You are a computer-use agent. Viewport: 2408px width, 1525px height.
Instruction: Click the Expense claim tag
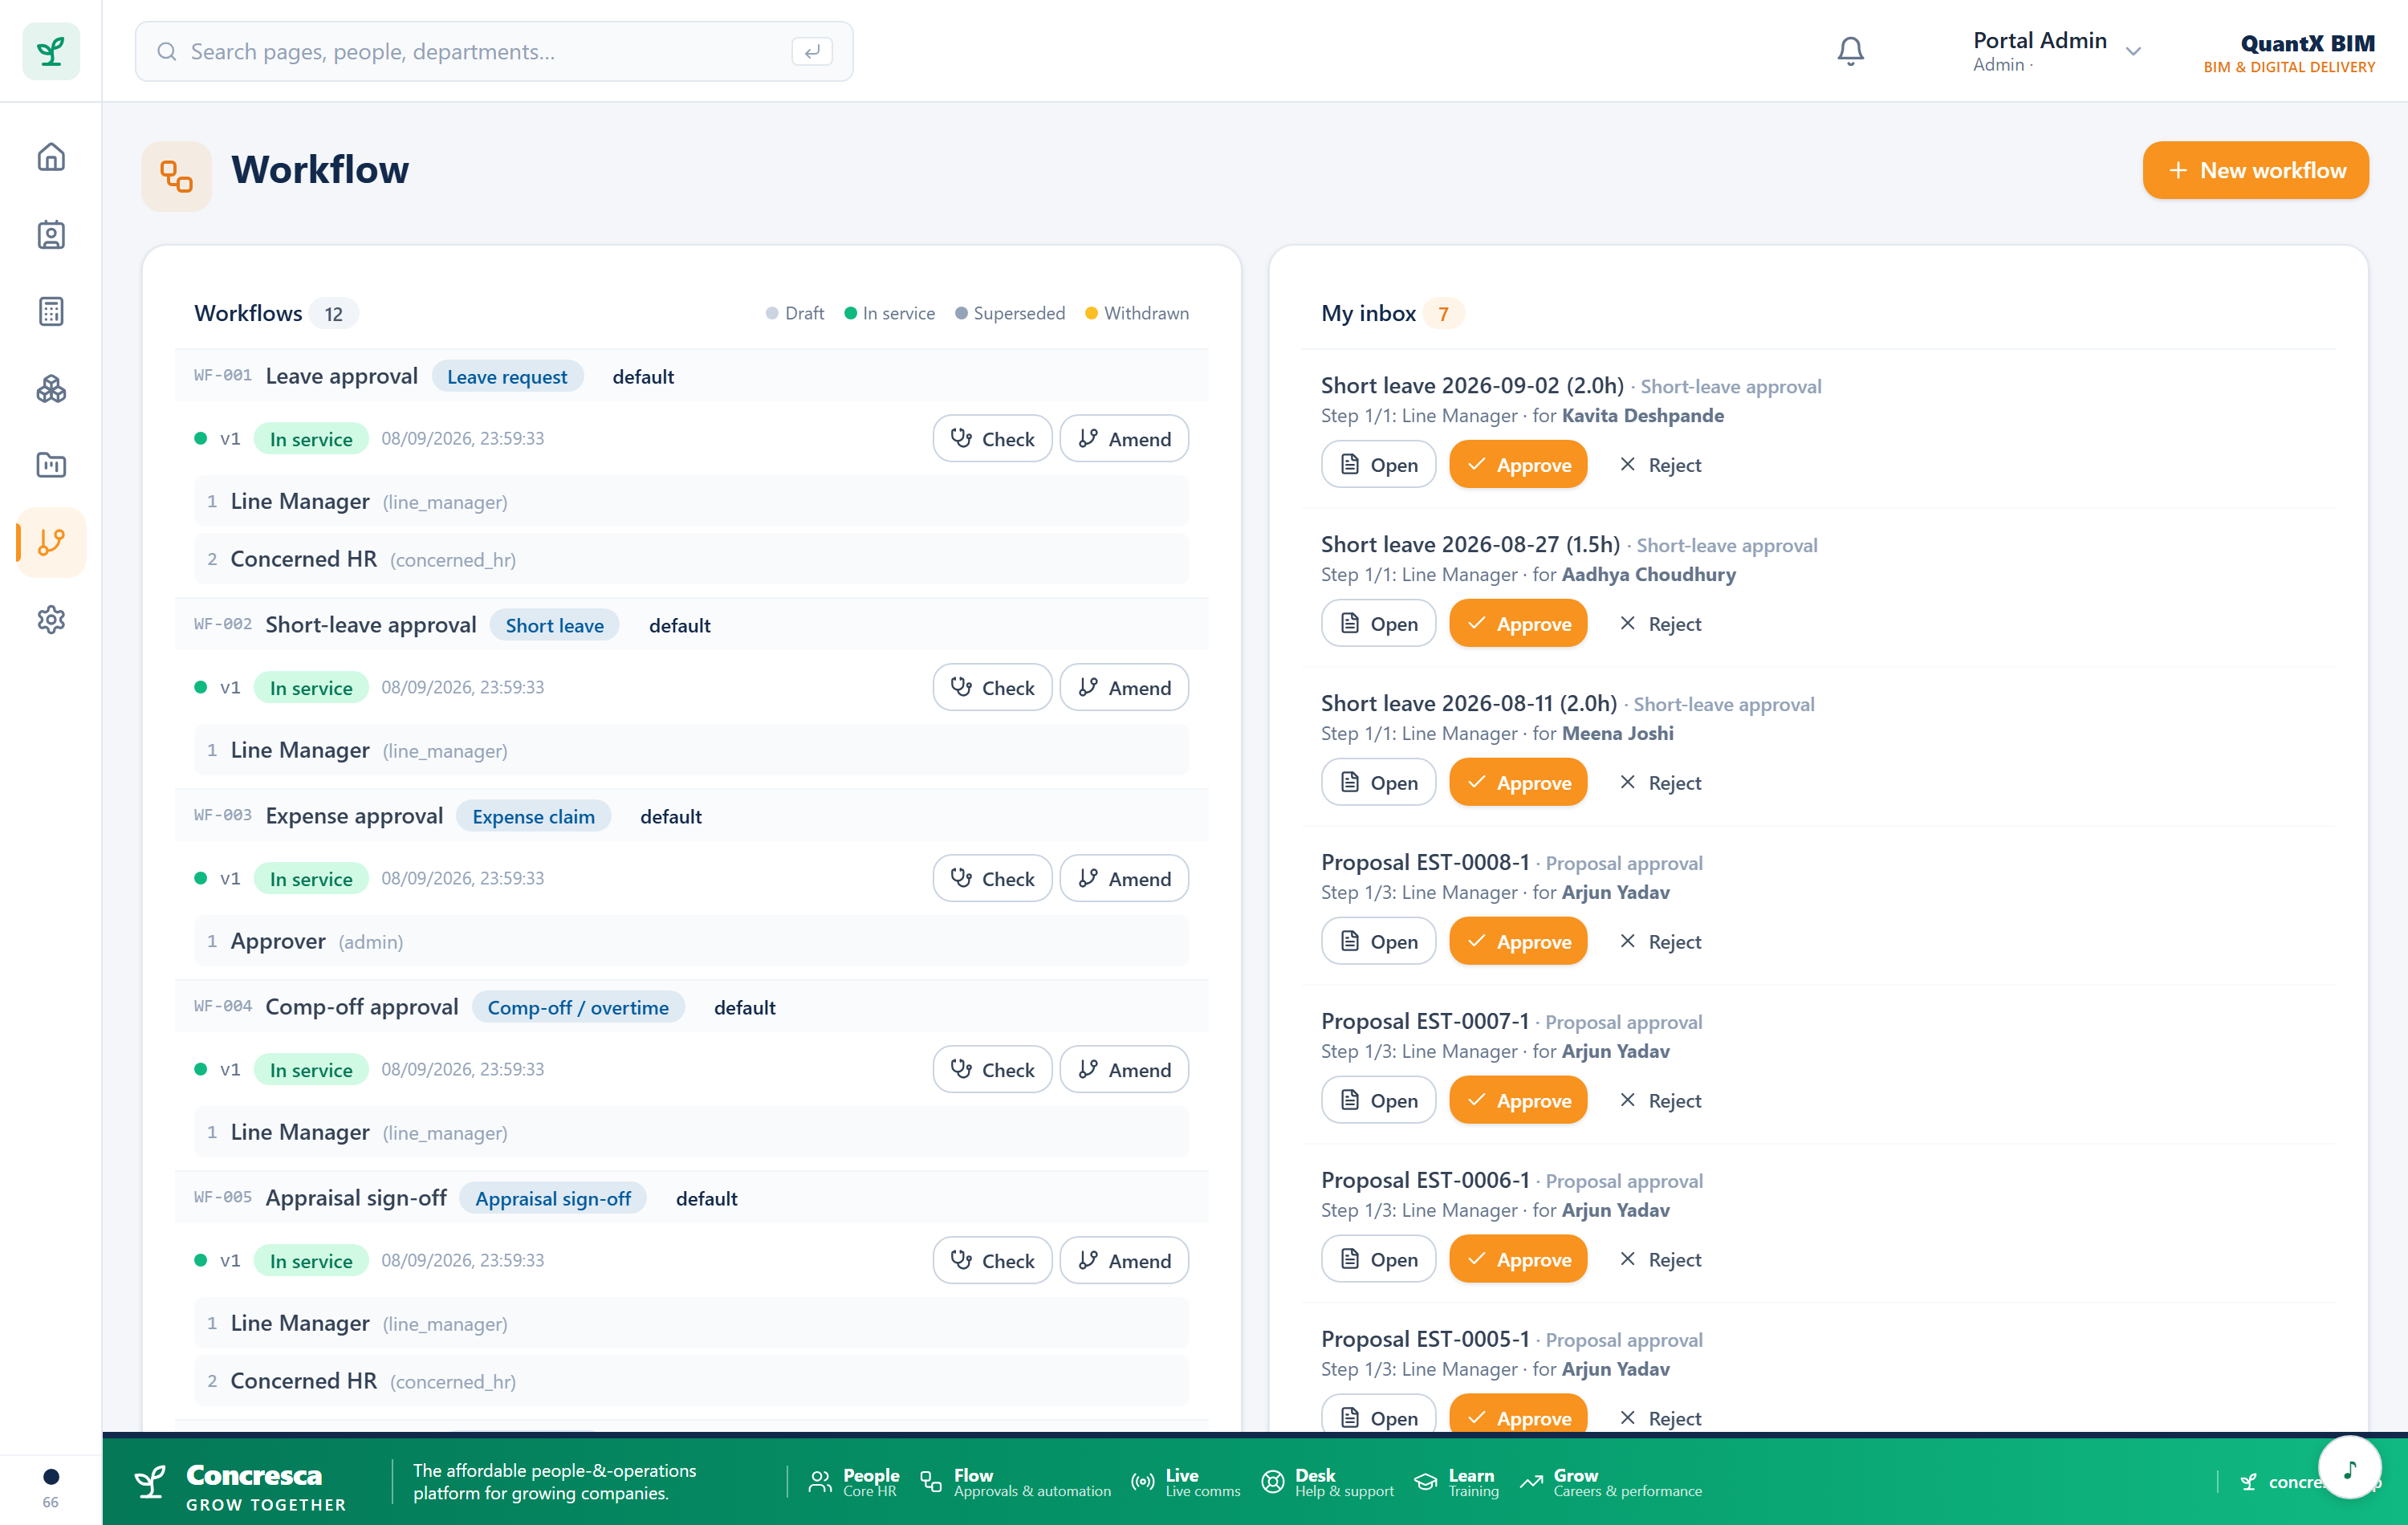533,816
